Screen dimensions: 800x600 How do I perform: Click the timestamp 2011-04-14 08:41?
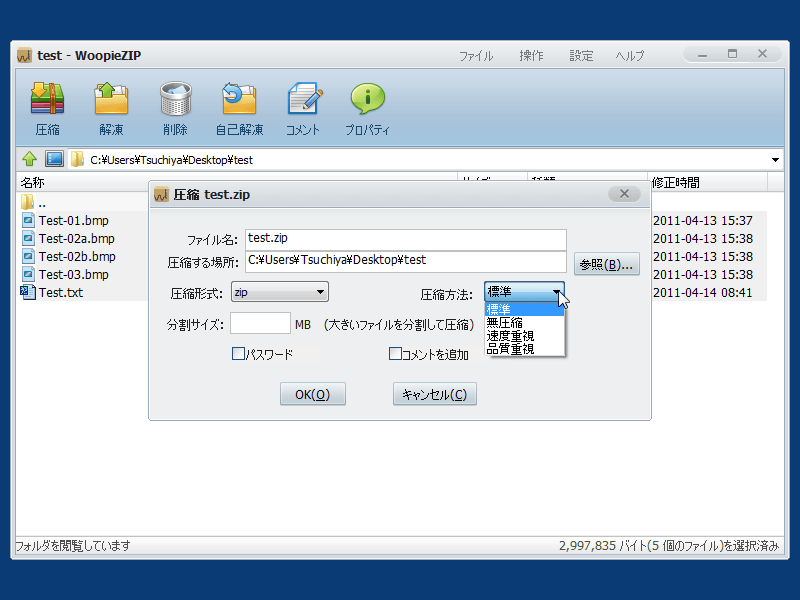(x=703, y=292)
